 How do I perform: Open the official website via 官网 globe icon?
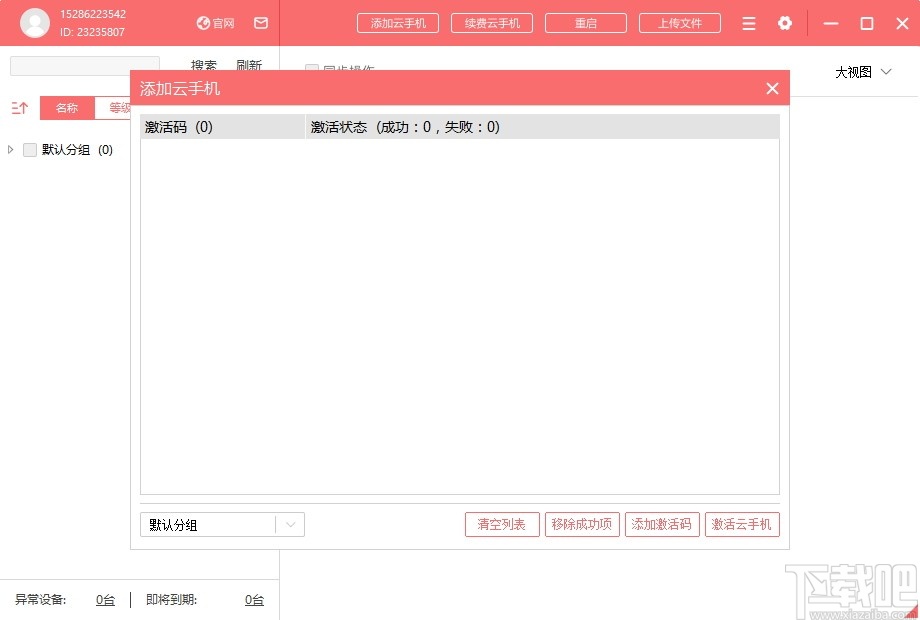tap(213, 22)
